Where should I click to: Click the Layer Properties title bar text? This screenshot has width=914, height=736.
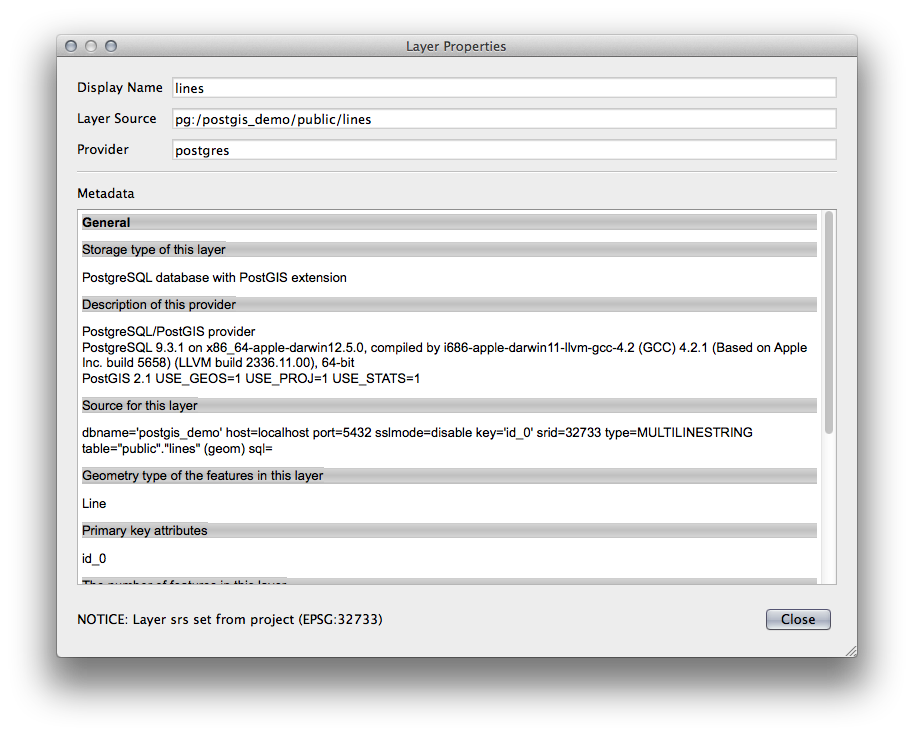[x=456, y=46]
